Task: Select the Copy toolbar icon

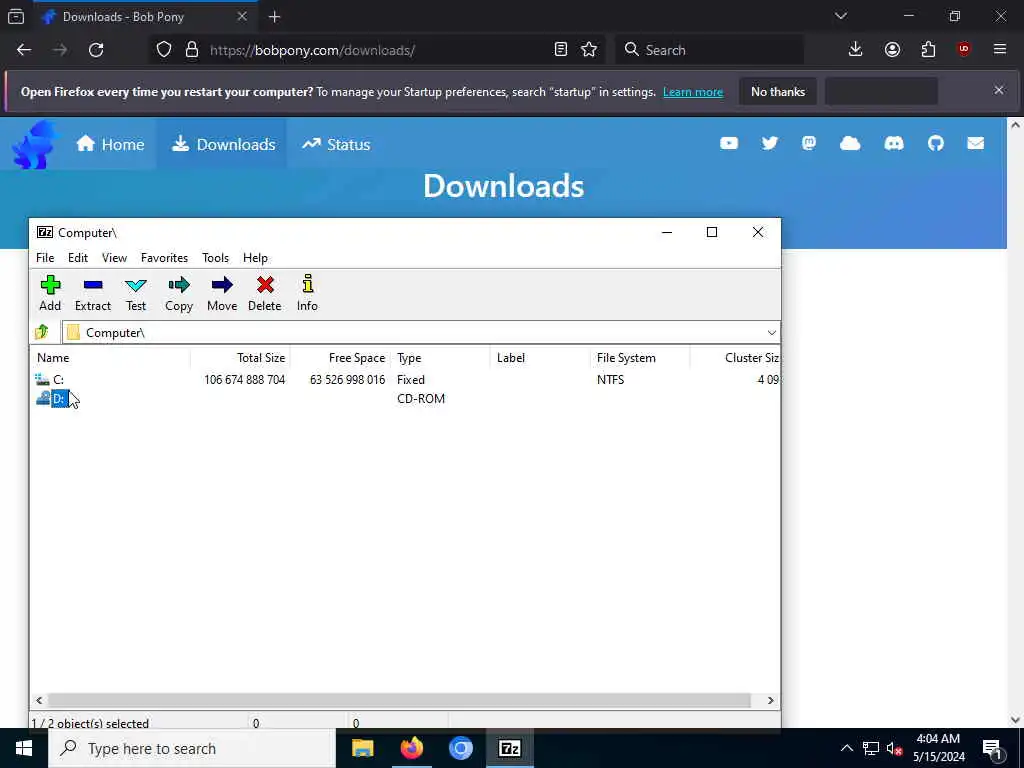Action: (x=179, y=293)
